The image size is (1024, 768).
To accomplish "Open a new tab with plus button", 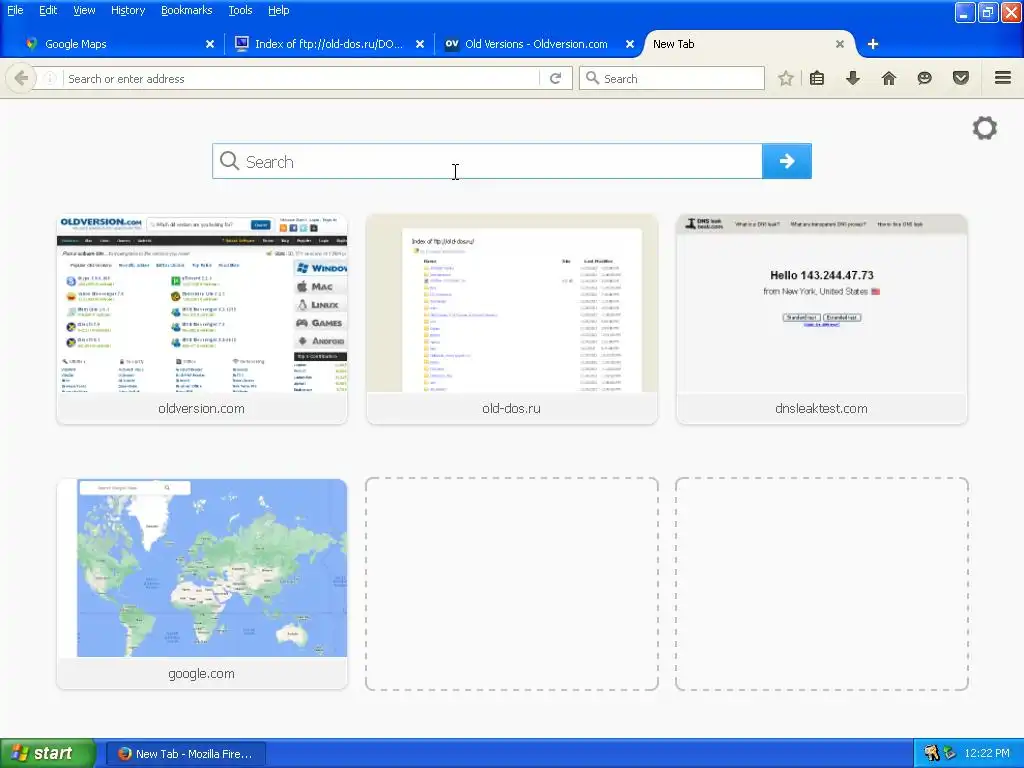I will (872, 44).
